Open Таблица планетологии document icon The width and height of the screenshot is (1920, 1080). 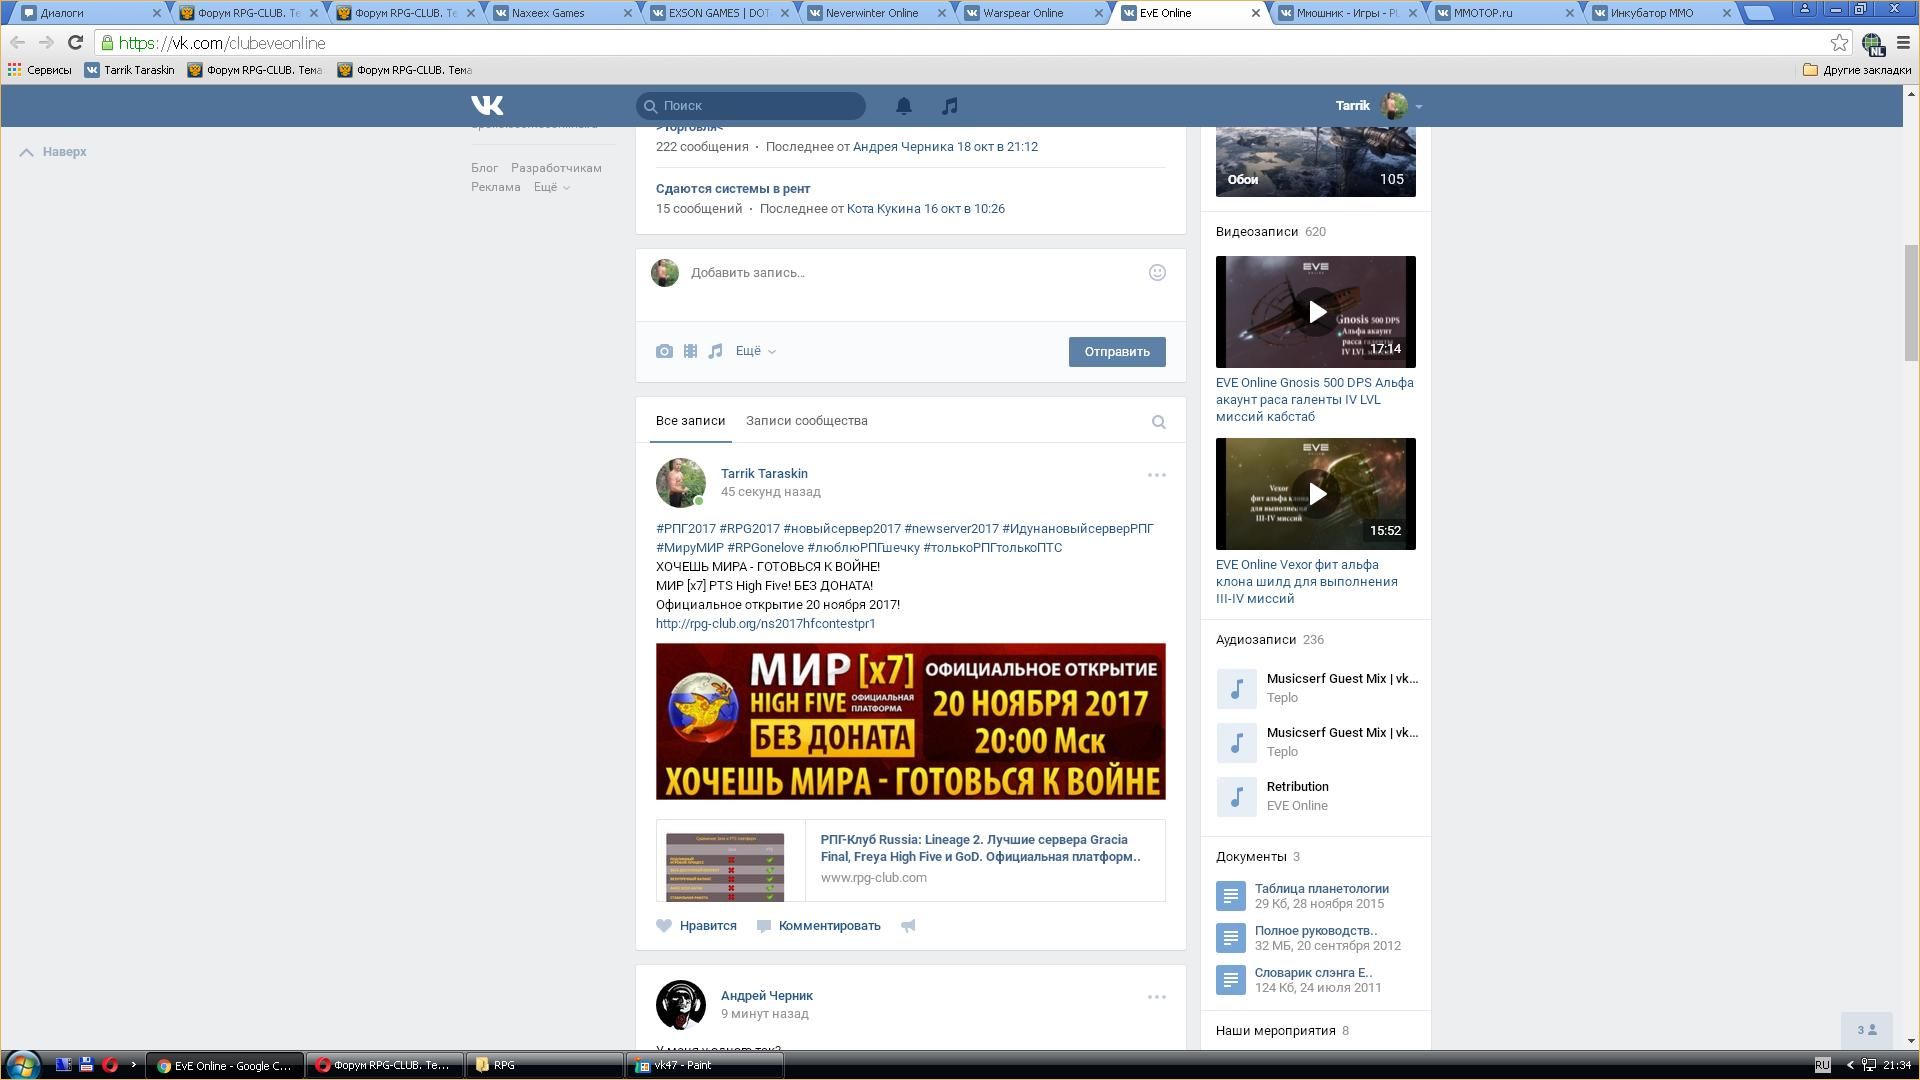coord(1230,896)
